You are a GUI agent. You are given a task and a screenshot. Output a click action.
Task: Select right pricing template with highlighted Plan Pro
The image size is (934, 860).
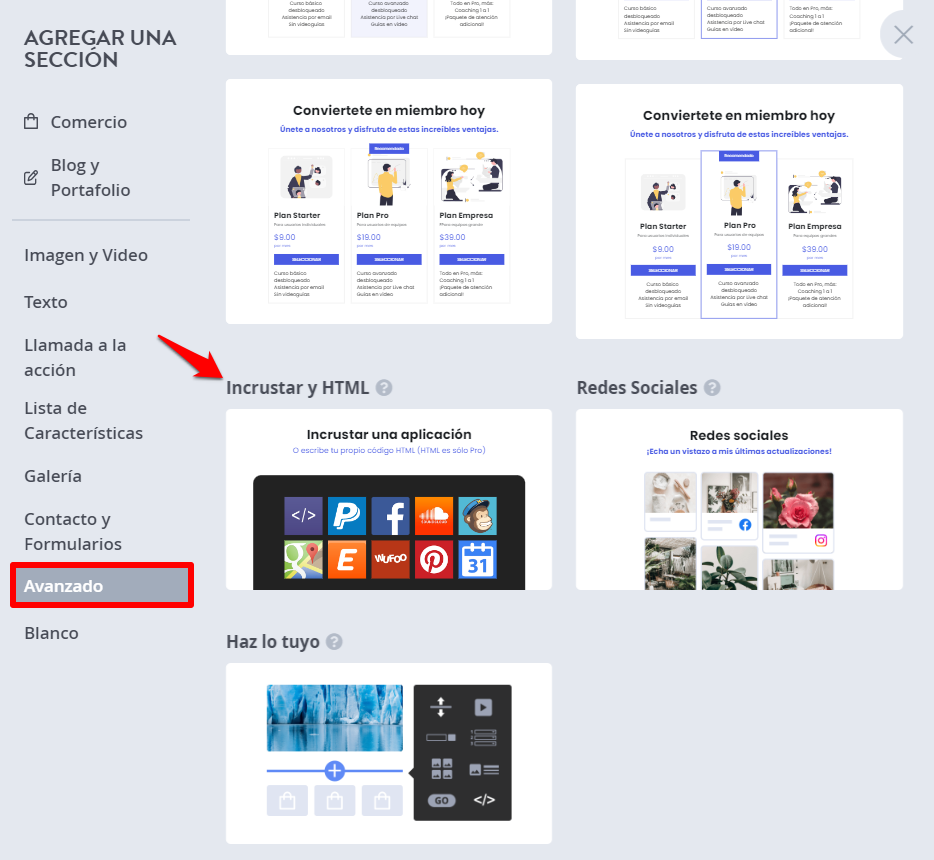coord(739,211)
